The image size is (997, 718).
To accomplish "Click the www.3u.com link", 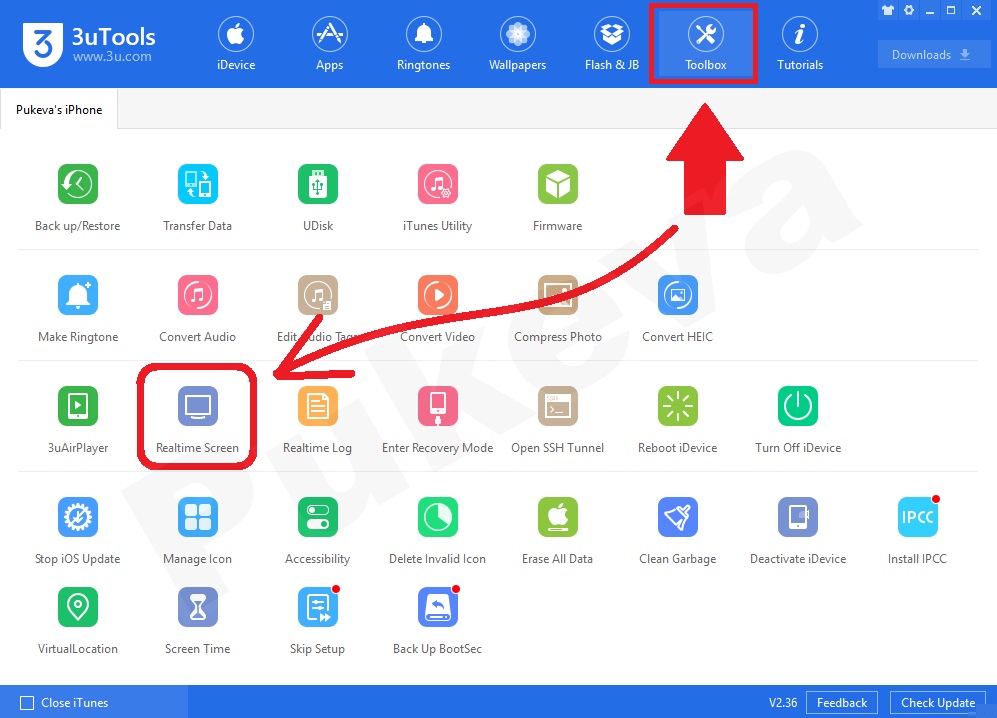I will tap(112, 57).
